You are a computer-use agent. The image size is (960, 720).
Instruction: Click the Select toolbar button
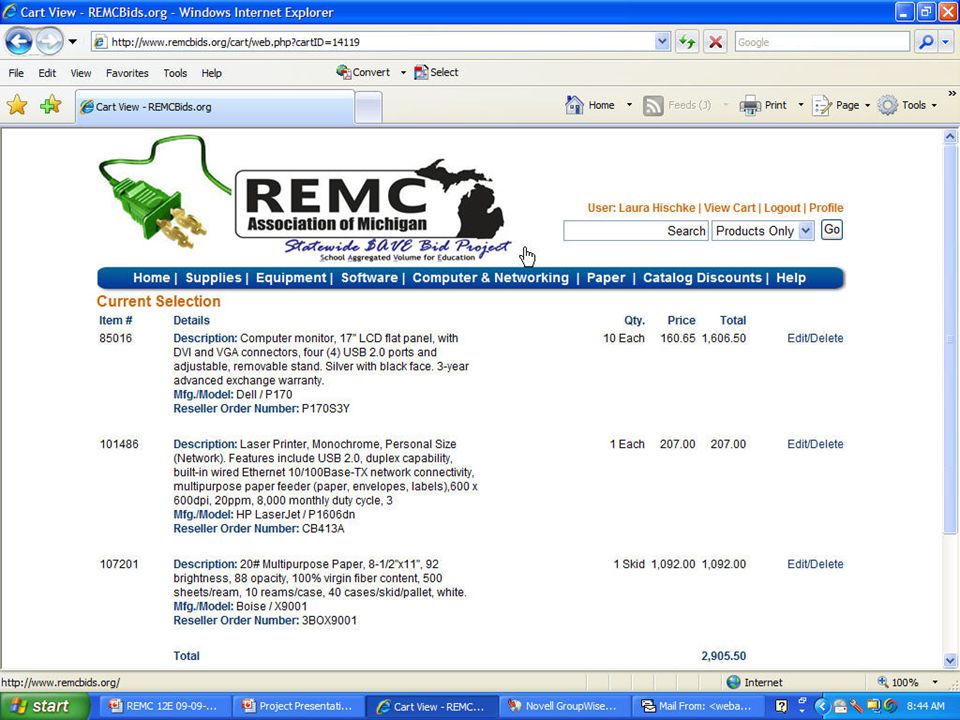pyautogui.click(x=436, y=72)
